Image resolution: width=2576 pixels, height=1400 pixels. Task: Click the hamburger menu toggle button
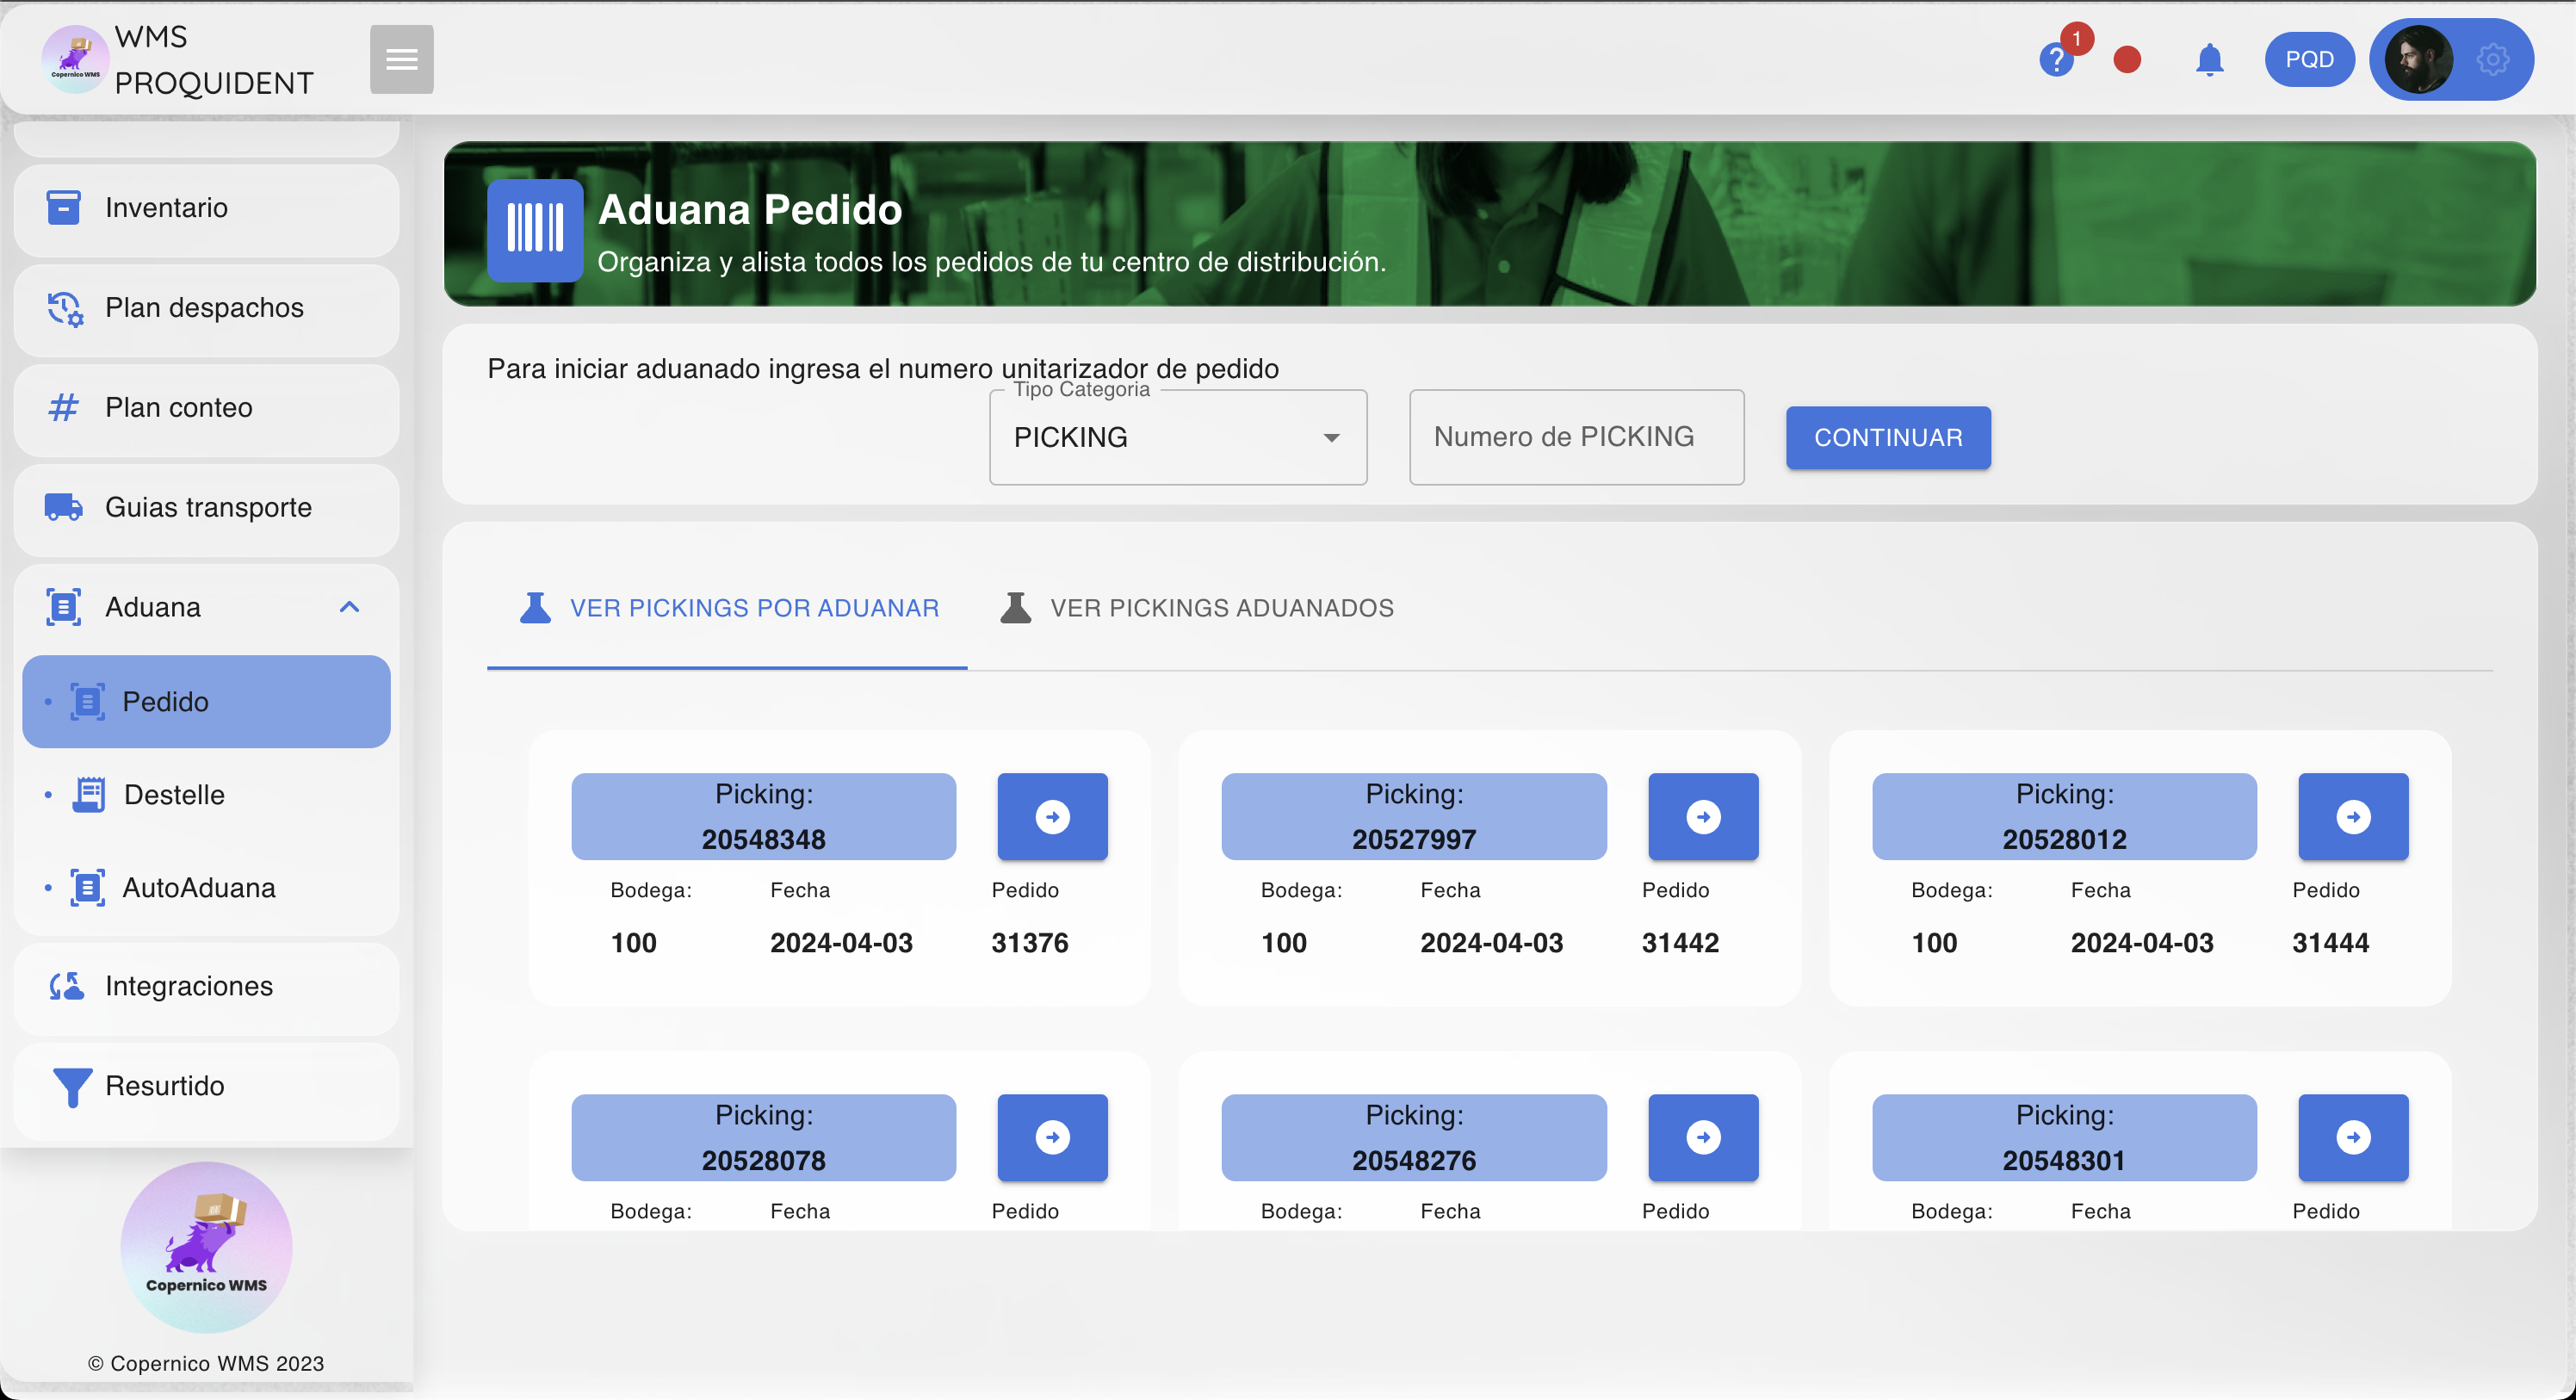tap(401, 59)
